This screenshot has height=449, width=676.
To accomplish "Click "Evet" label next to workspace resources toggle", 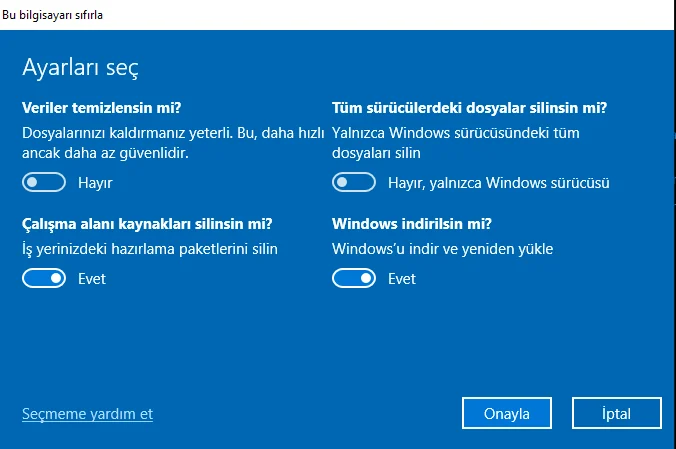I will click(x=92, y=279).
